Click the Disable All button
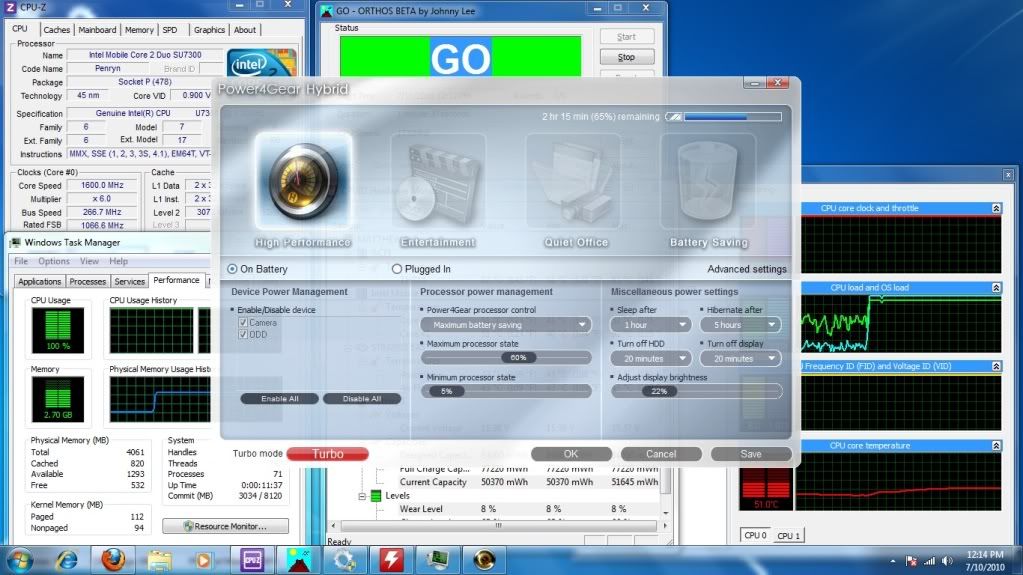Viewport: 1023px width, 575px height. point(362,399)
